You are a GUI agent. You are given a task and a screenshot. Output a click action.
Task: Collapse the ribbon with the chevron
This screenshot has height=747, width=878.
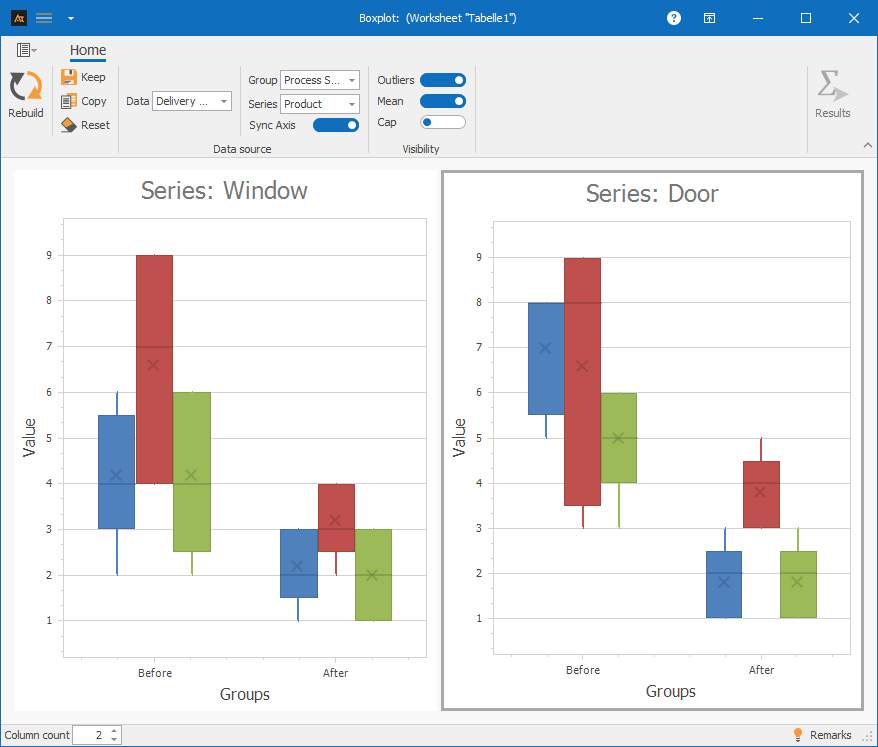point(867,146)
